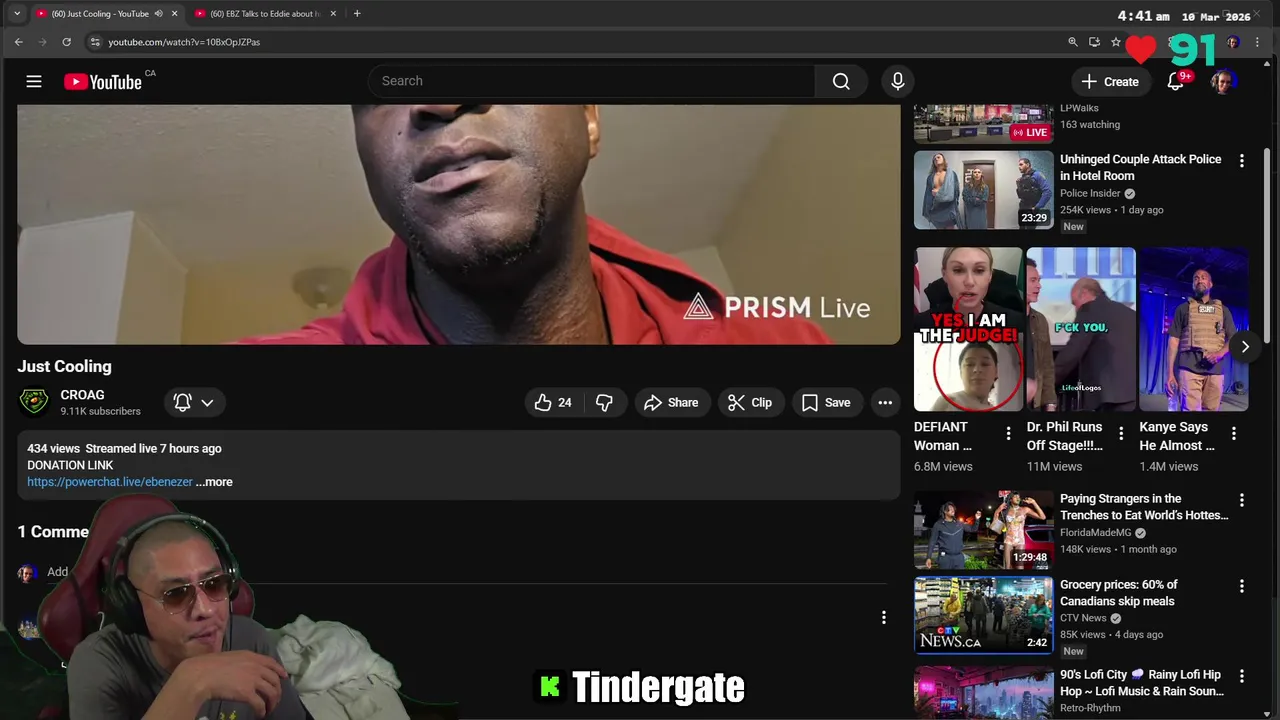Viewport: 1280px width, 720px height.
Task: Open options for Grocery prices video
Action: pyautogui.click(x=1242, y=586)
